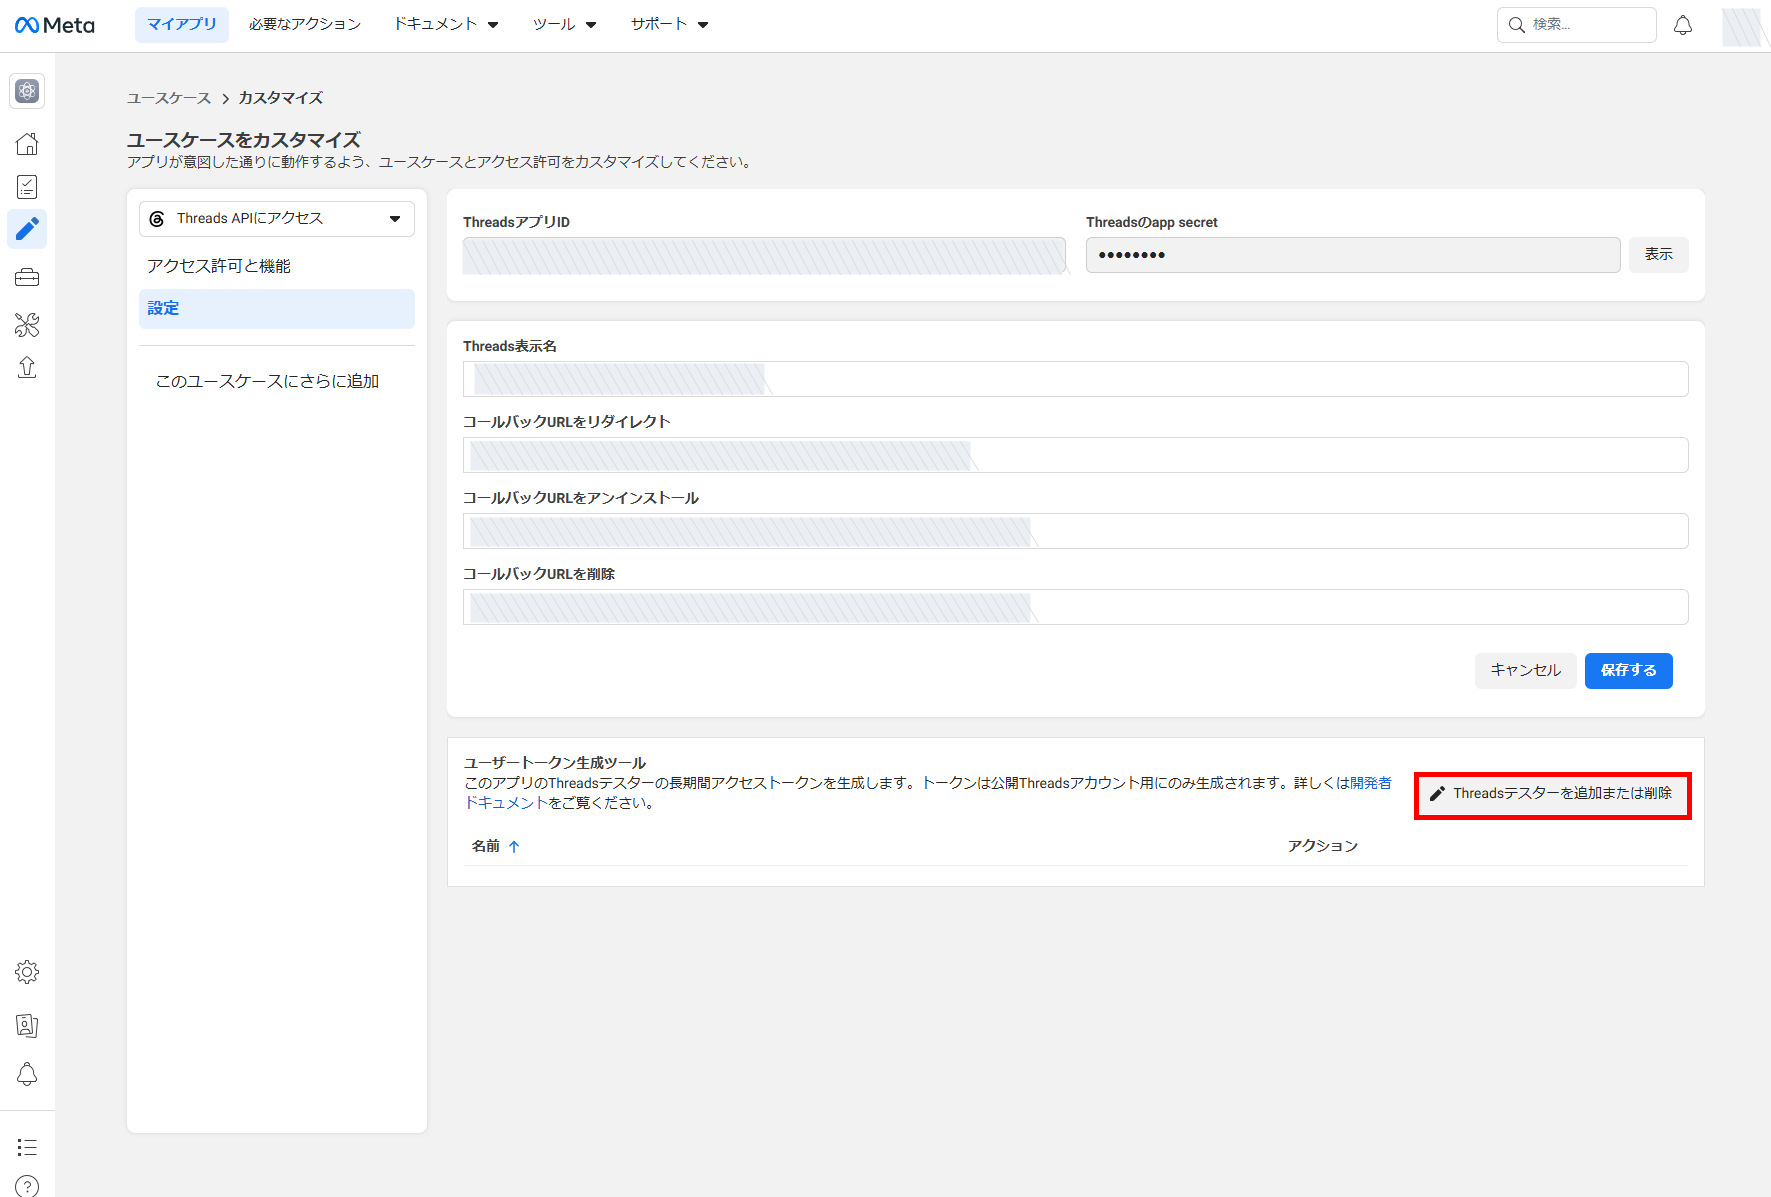Screen dimensions: 1771x1197
Task: Click the コールバックURLをアンインストール field
Action: click(x=1076, y=531)
